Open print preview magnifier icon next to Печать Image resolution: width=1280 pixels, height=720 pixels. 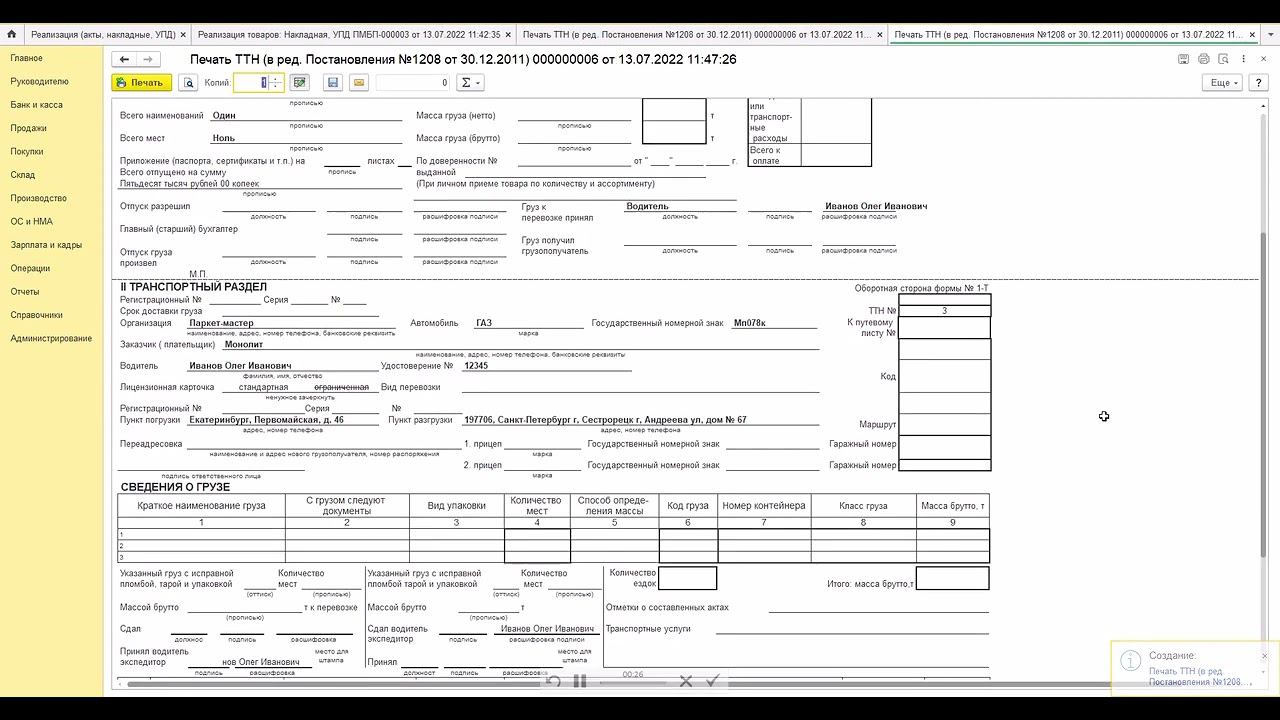pyautogui.click(x=188, y=83)
